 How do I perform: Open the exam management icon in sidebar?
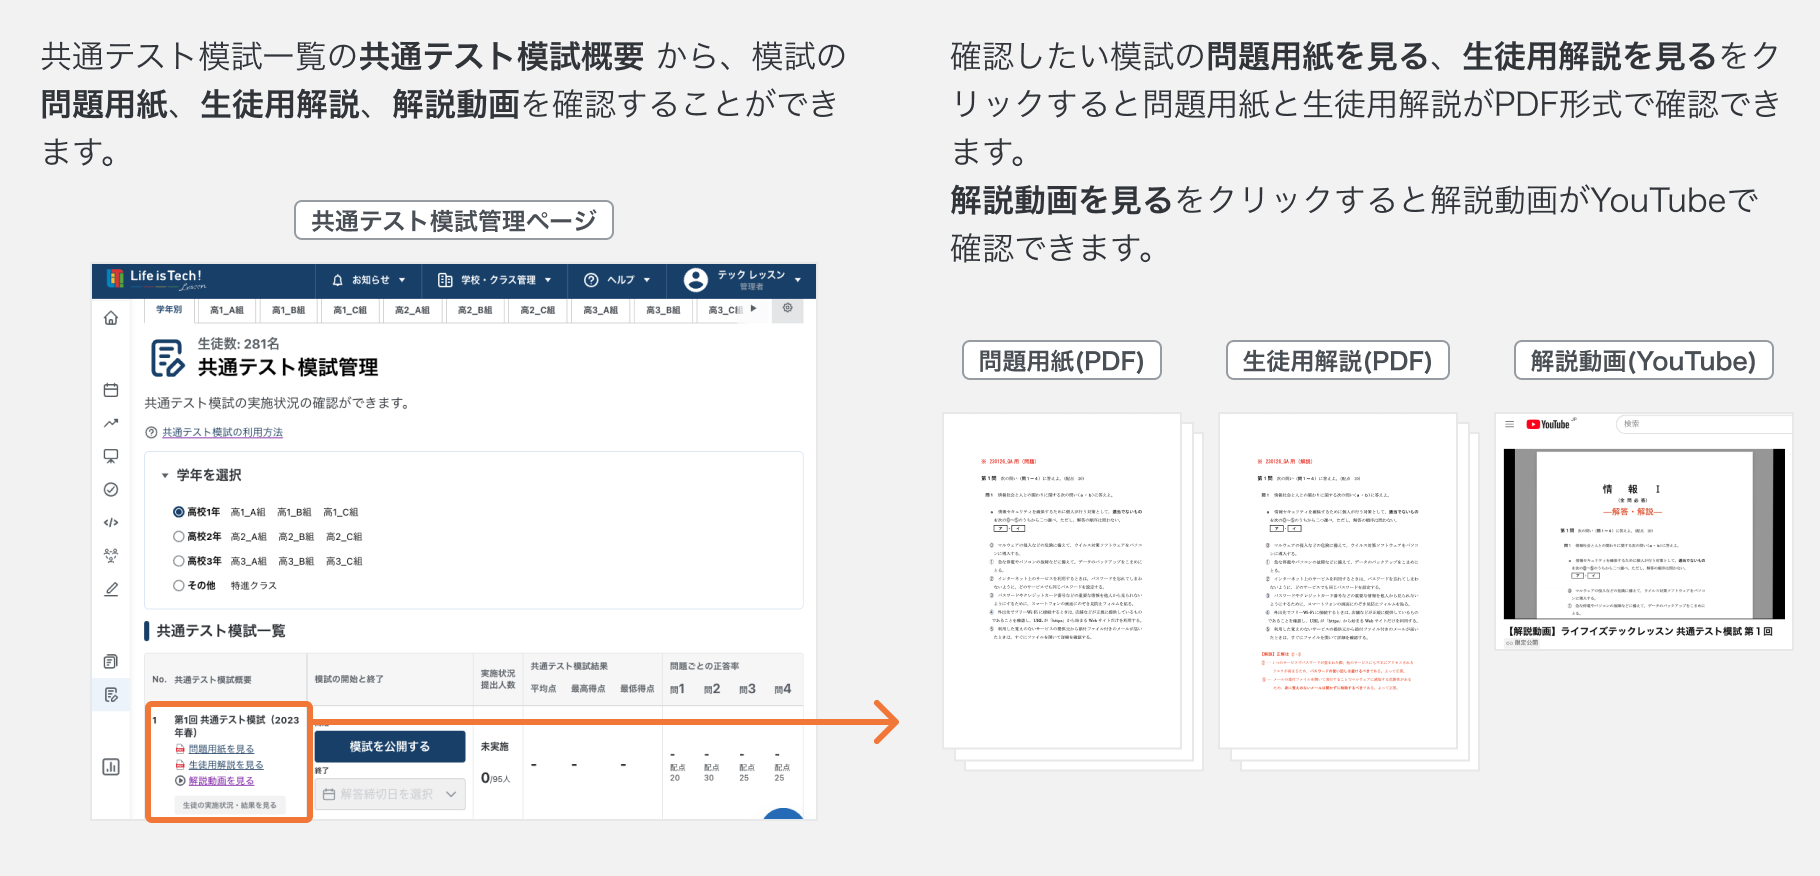tap(111, 694)
